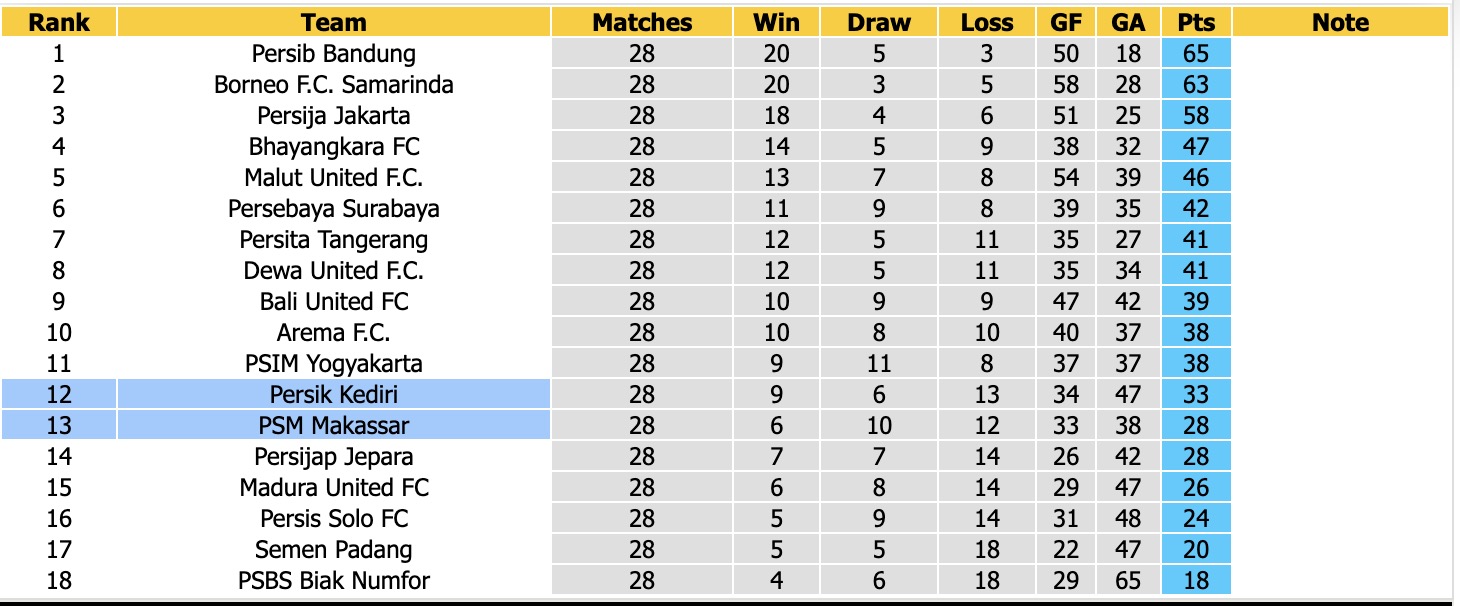The width and height of the screenshot is (1460, 606).
Task: Click the Note column header
Action: [x=1340, y=22]
